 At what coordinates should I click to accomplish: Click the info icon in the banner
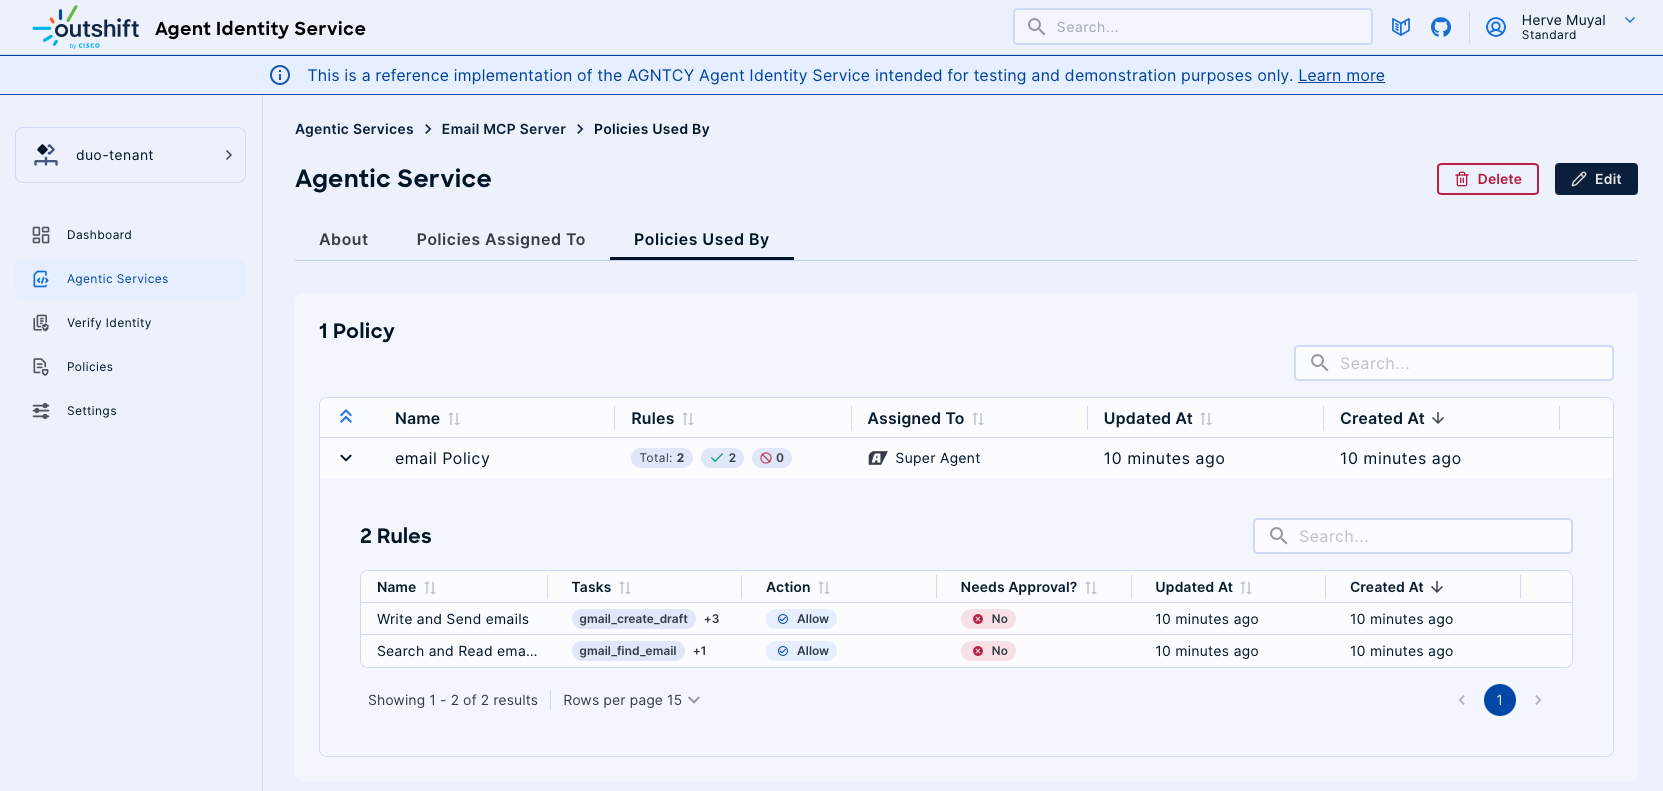280,75
